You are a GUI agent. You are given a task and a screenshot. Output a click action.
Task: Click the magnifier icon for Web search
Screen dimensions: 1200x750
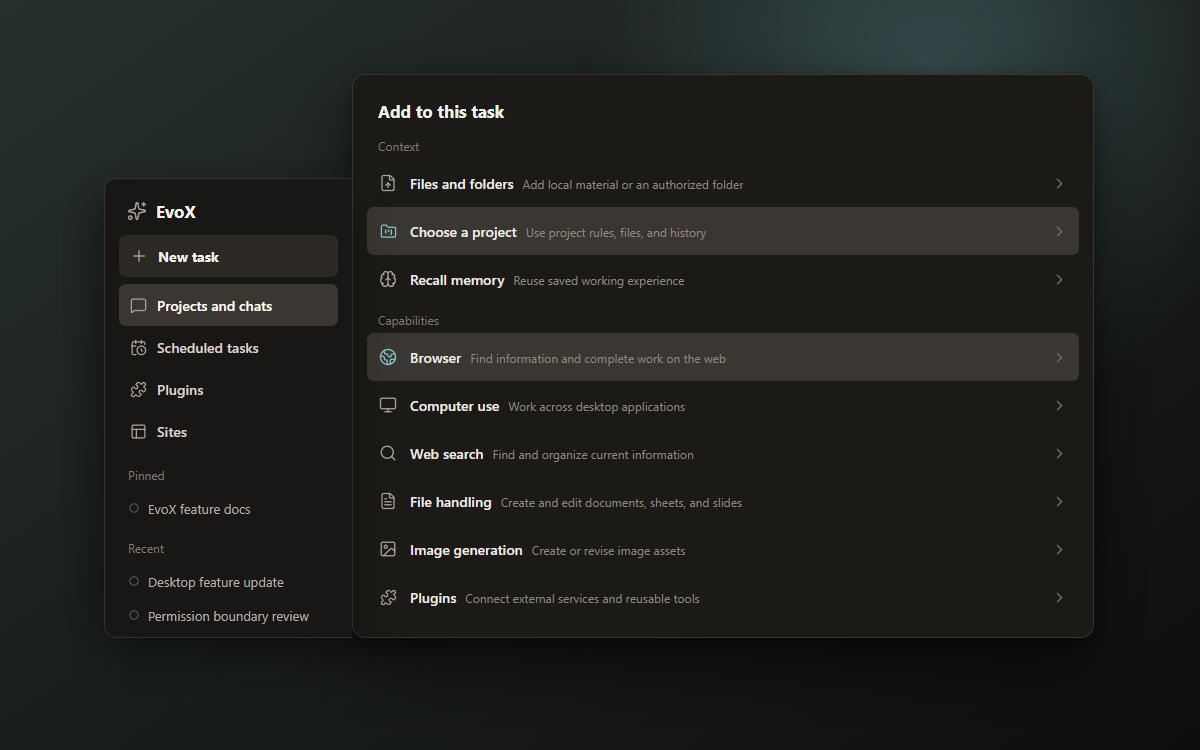coord(388,453)
